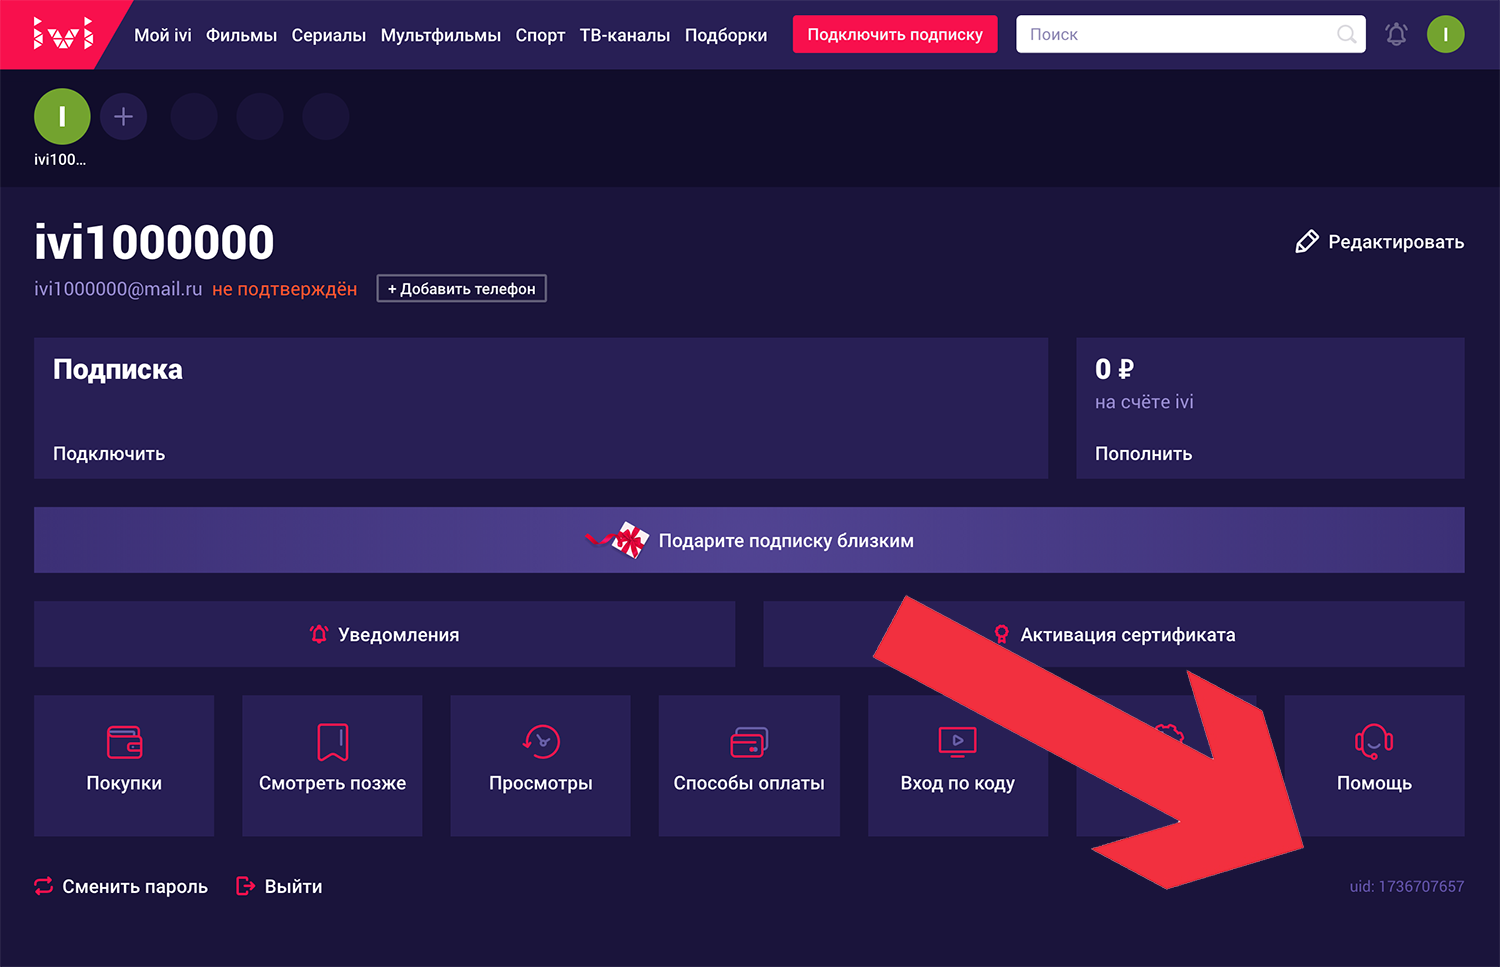Go to Фильмы menu item
The width and height of the screenshot is (1500, 967).
241,35
